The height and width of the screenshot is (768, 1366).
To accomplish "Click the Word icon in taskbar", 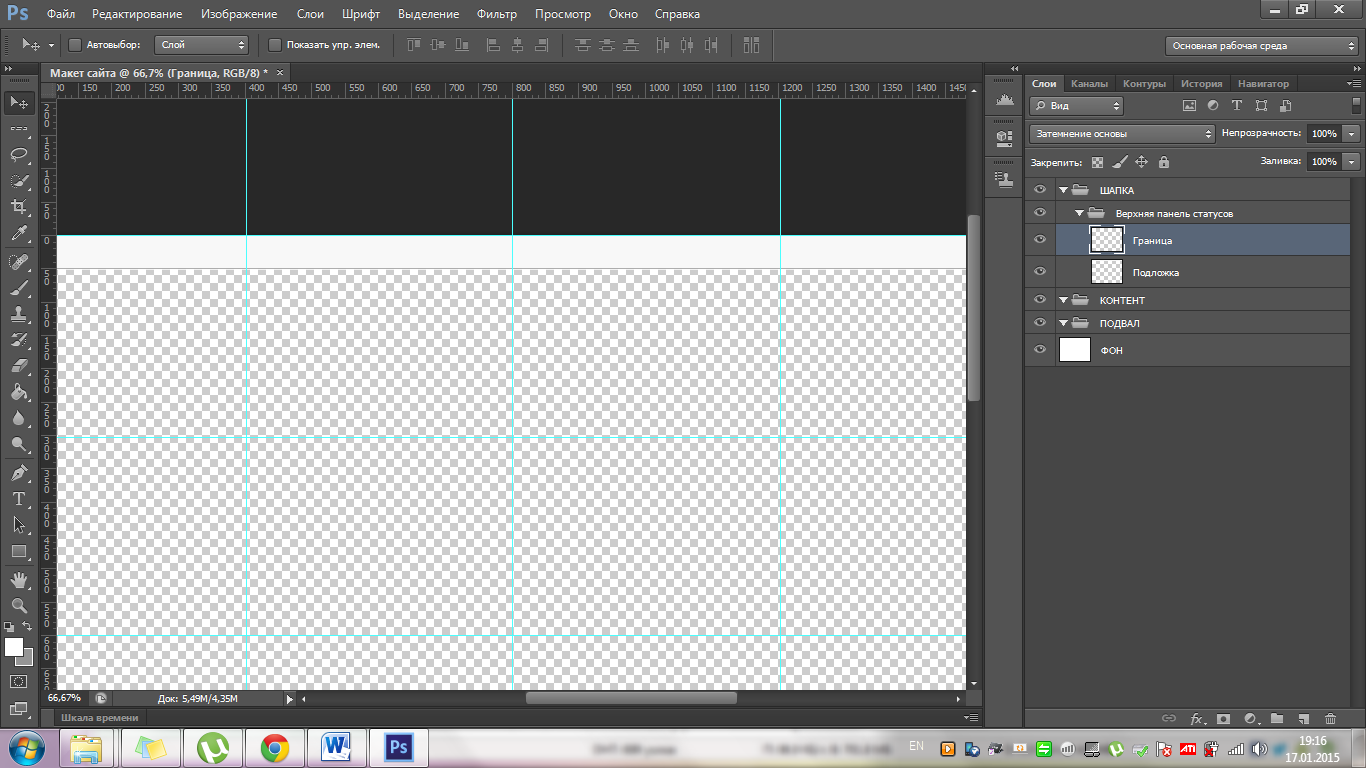I will tap(337, 747).
